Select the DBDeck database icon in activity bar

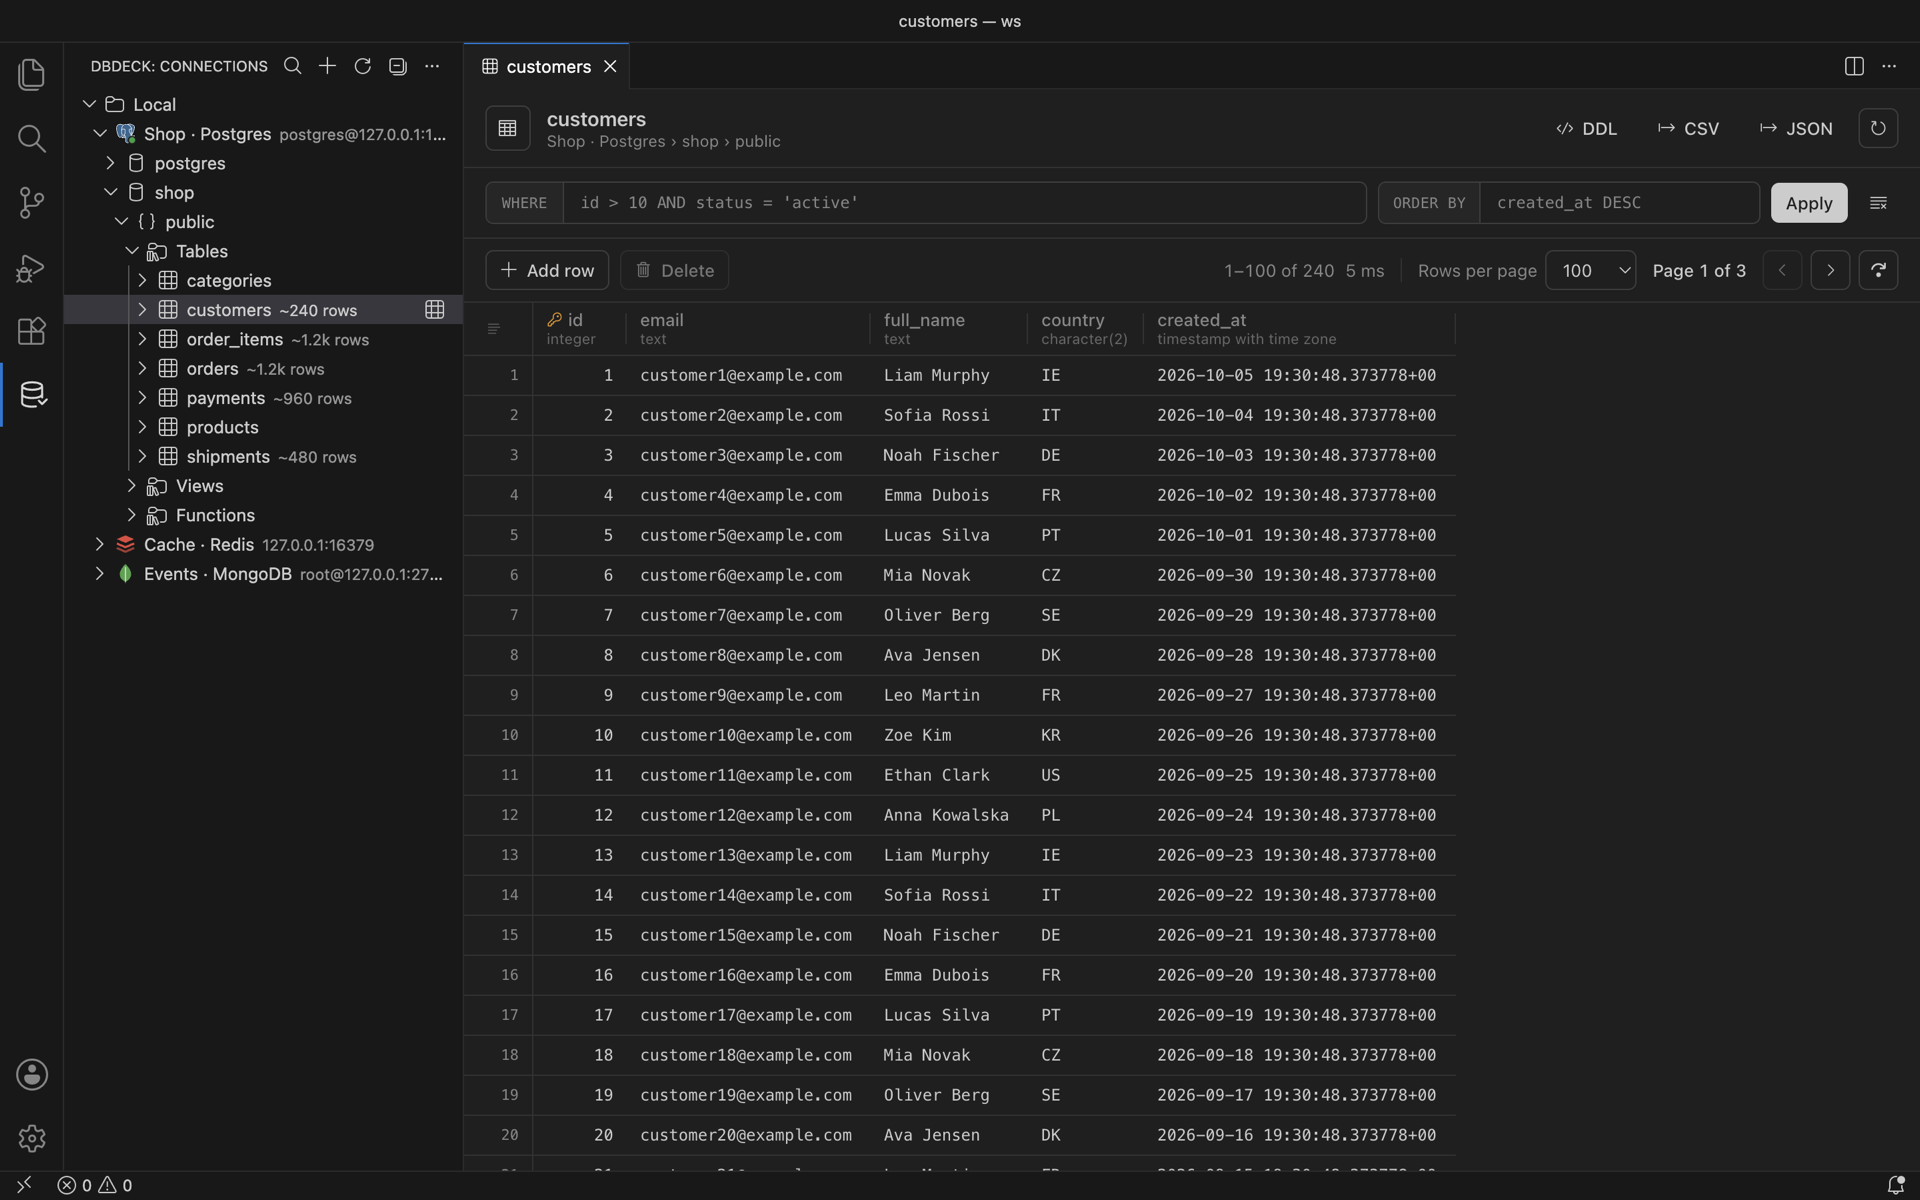(x=32, y=395)
